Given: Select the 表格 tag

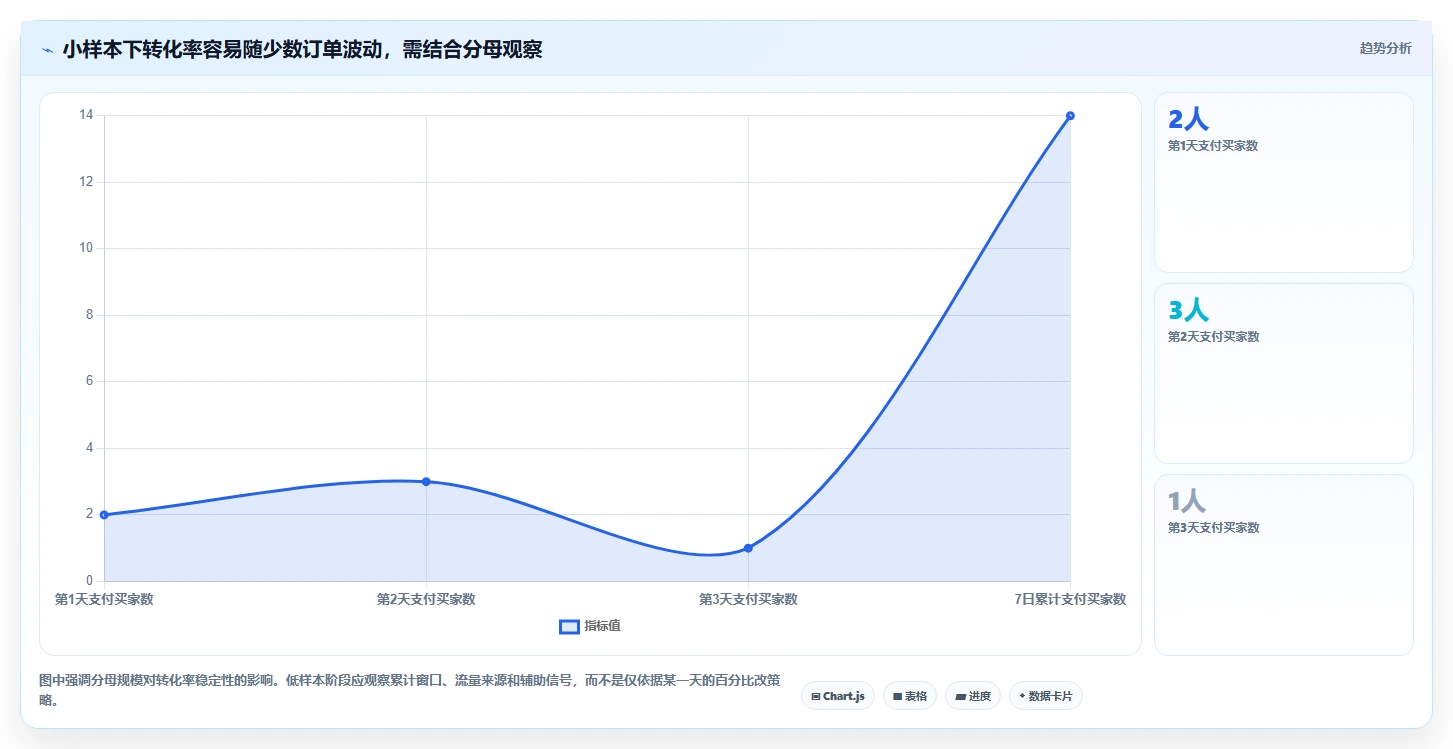Looking at the screenshot, I should (x=910, y=696).
